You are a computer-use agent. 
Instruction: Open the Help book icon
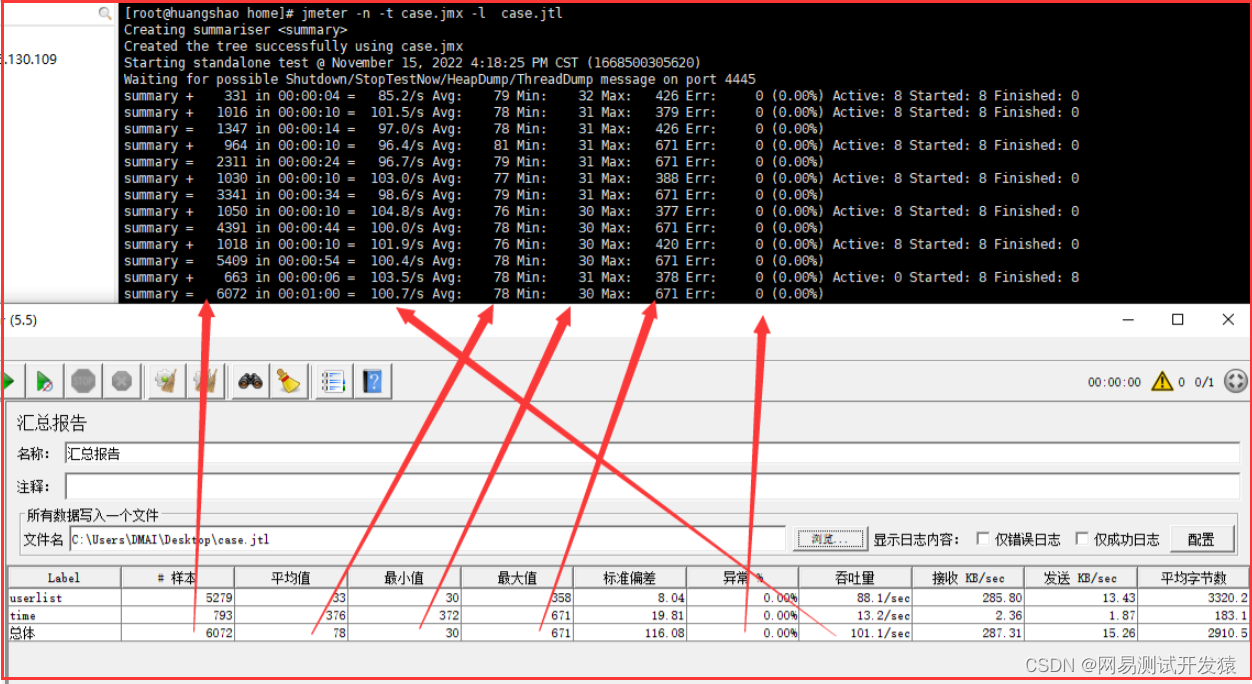373,381
